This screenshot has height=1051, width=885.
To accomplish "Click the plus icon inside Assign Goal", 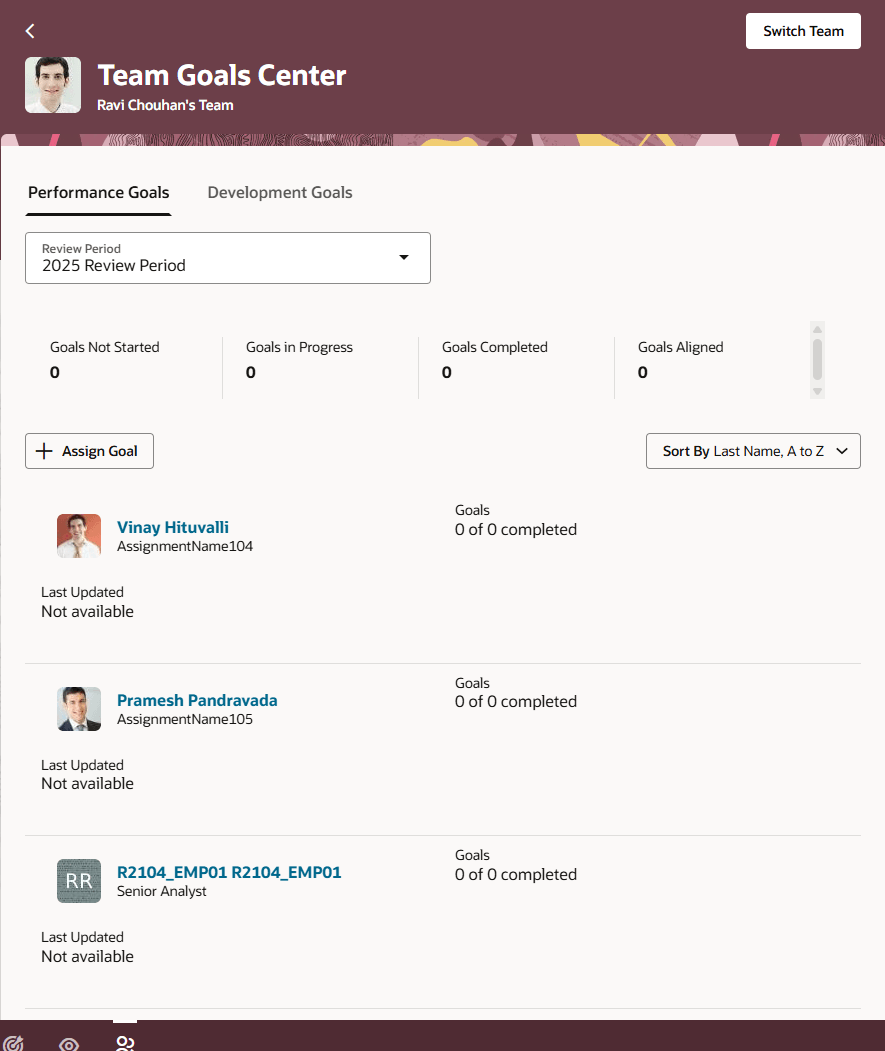I will pyautogui.click(x=45, y=451).
